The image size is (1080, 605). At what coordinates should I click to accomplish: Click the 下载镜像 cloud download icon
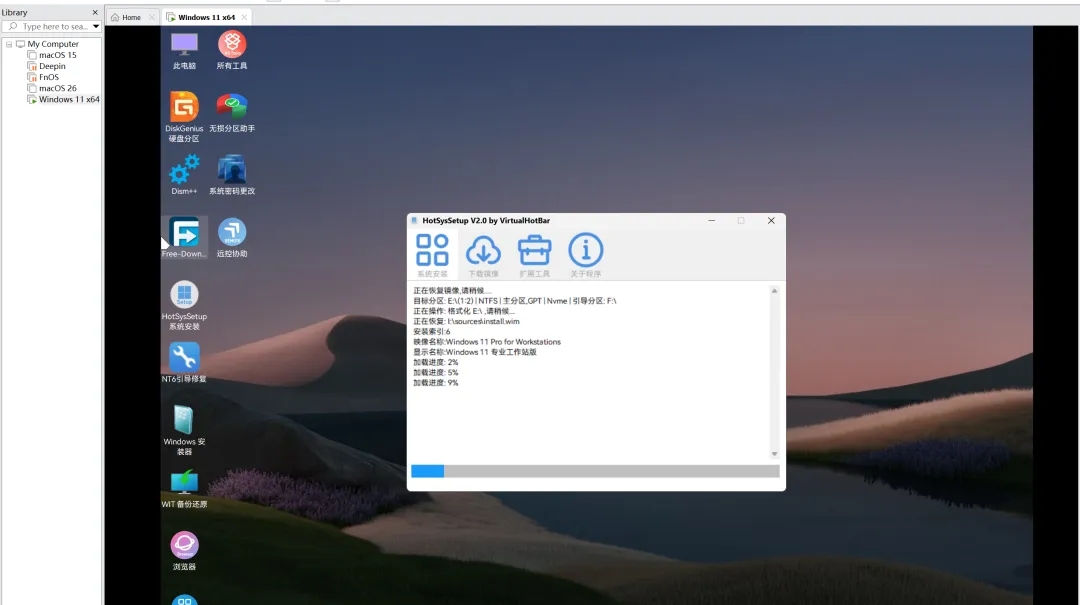[483, 254]
